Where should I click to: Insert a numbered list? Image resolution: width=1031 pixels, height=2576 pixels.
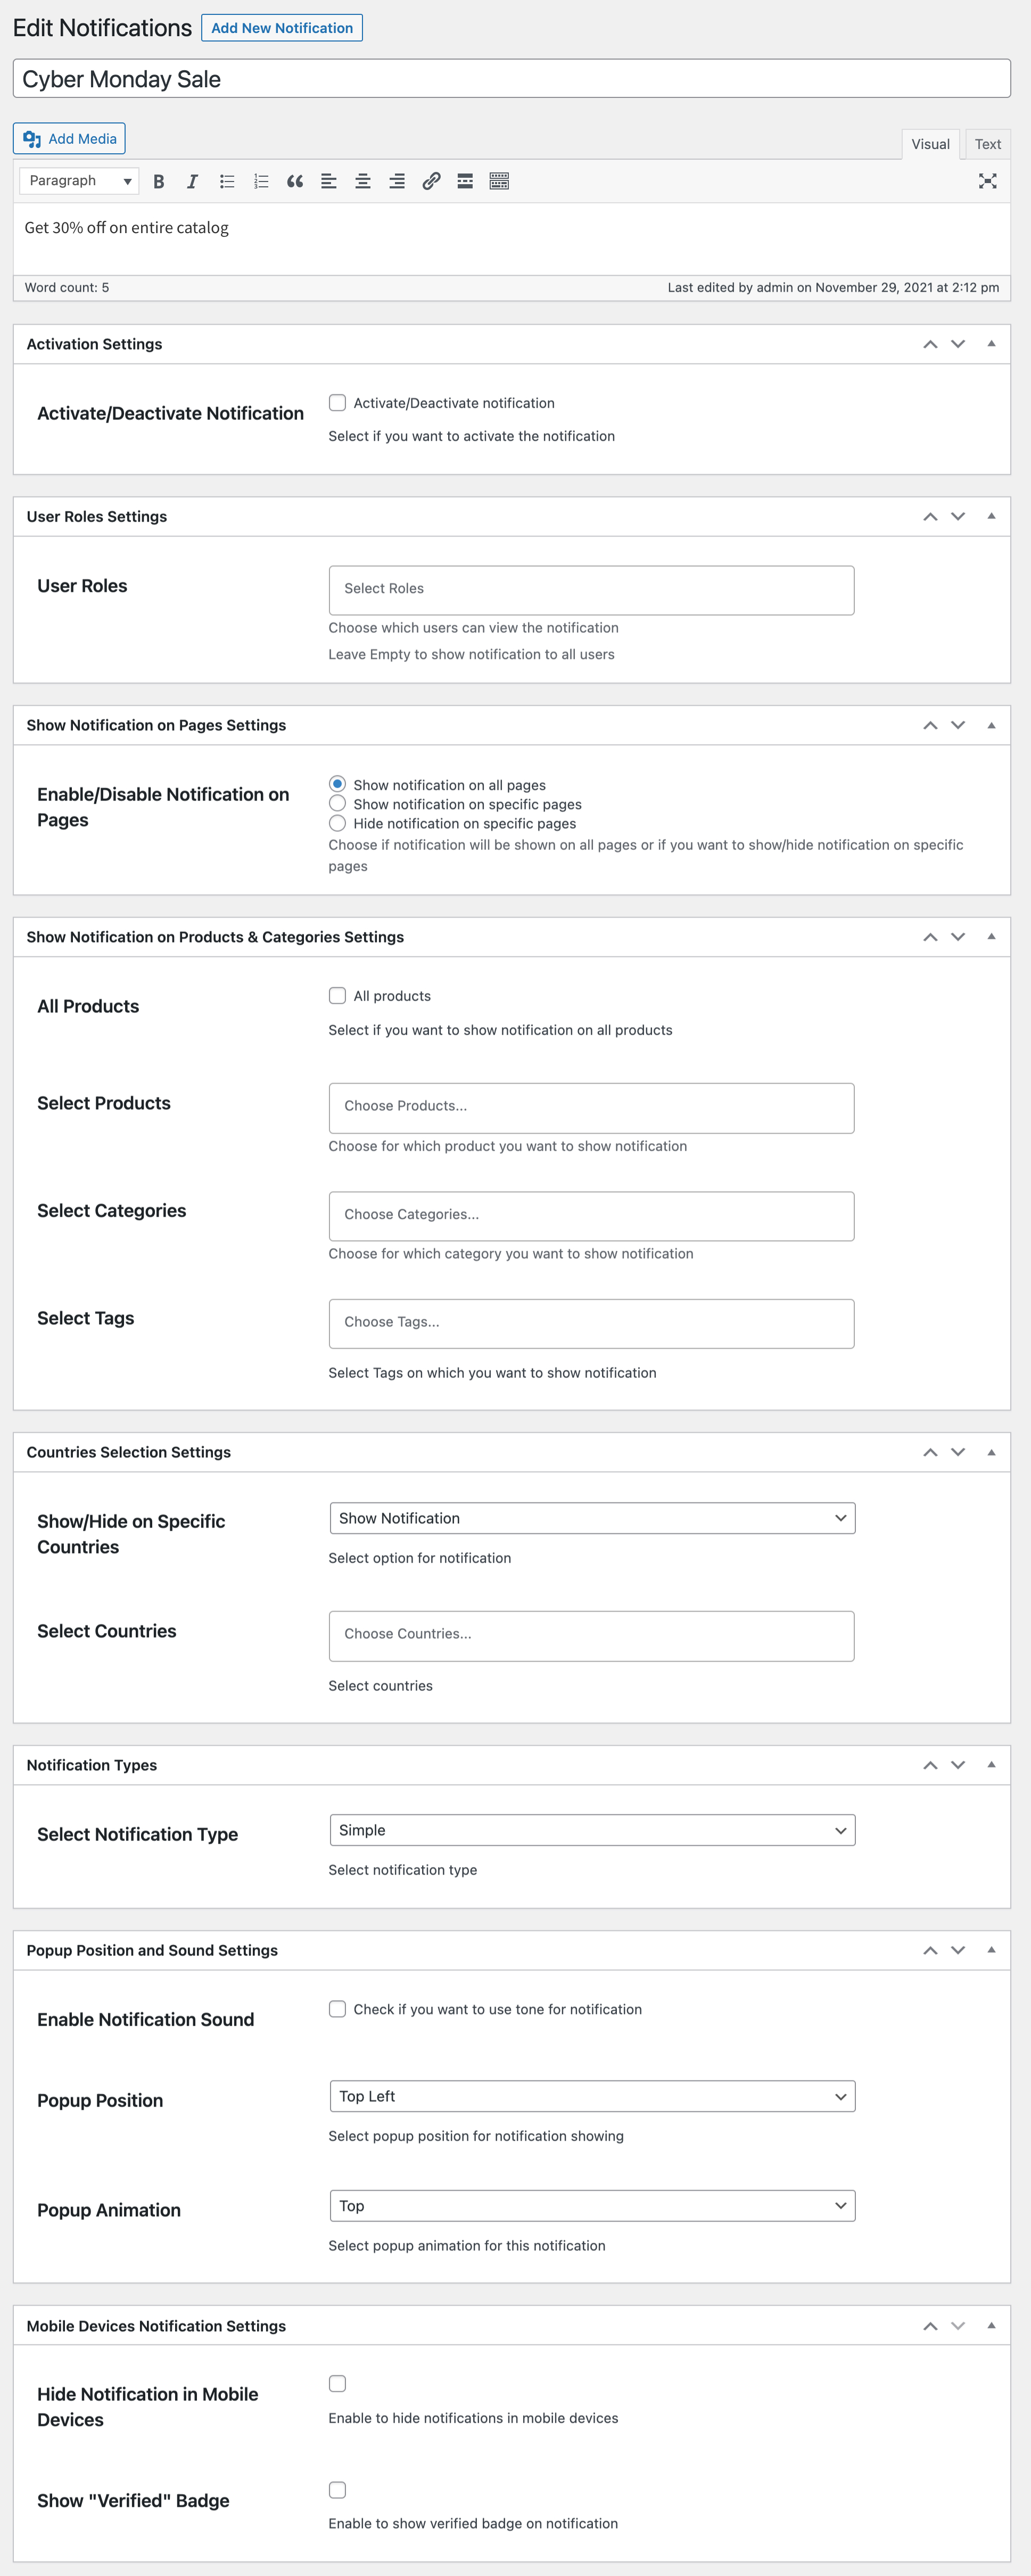[260, 181]
